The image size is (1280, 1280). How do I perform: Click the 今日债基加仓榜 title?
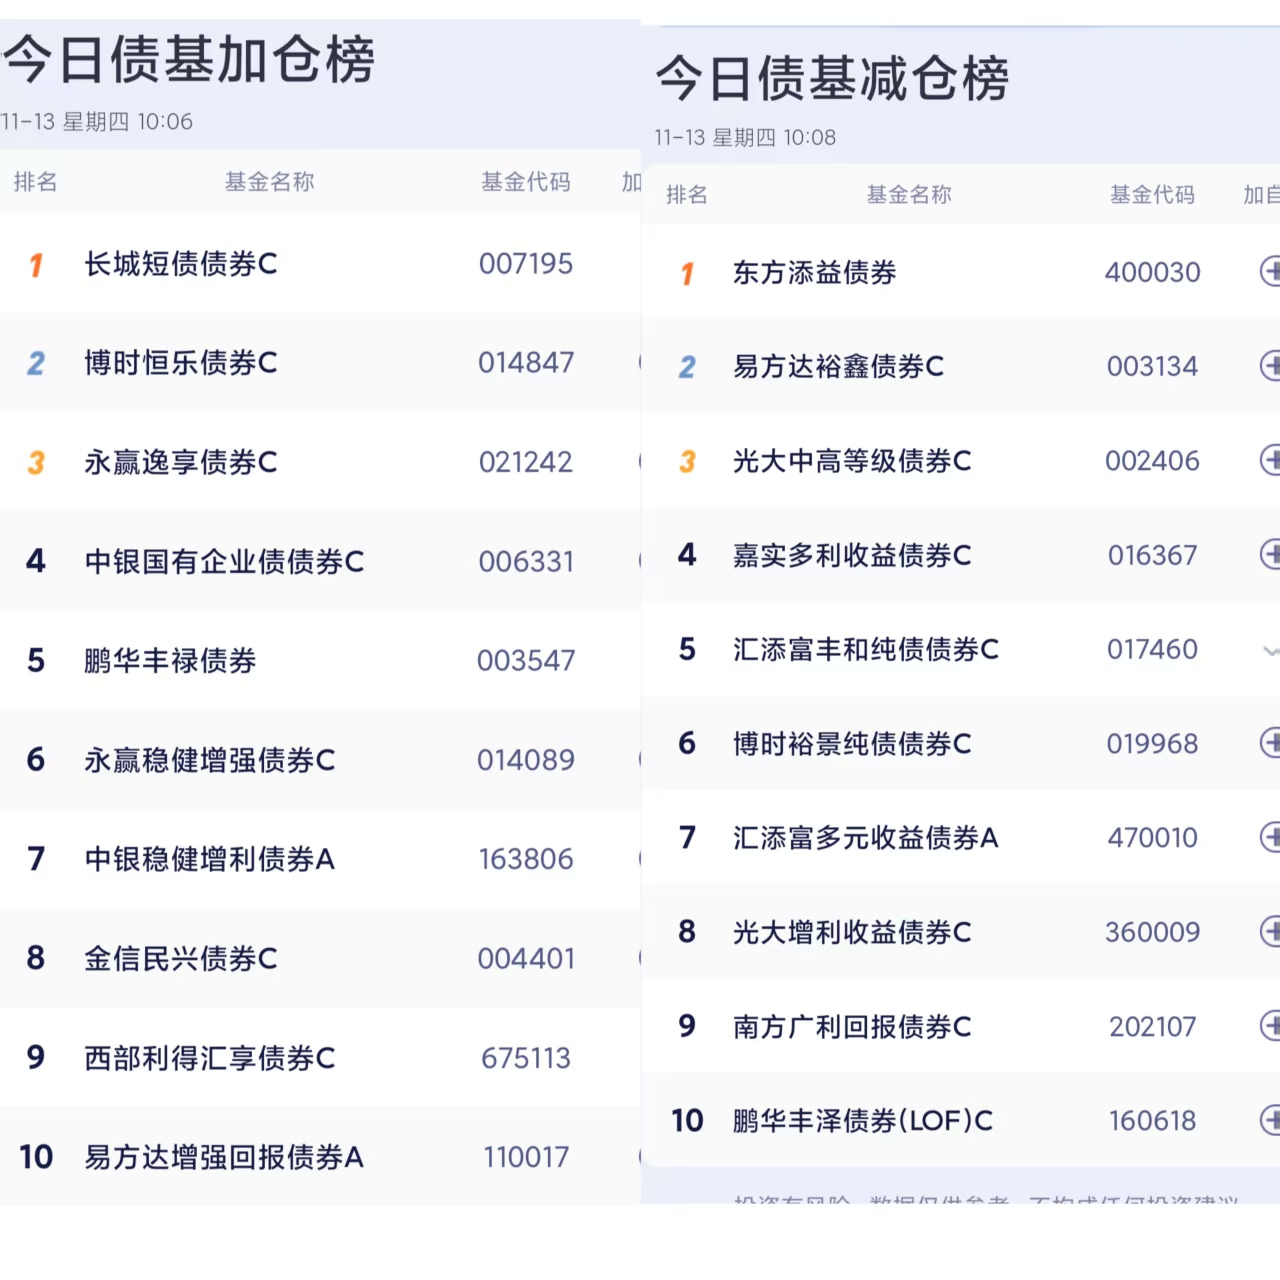click(x=189, y=59)
